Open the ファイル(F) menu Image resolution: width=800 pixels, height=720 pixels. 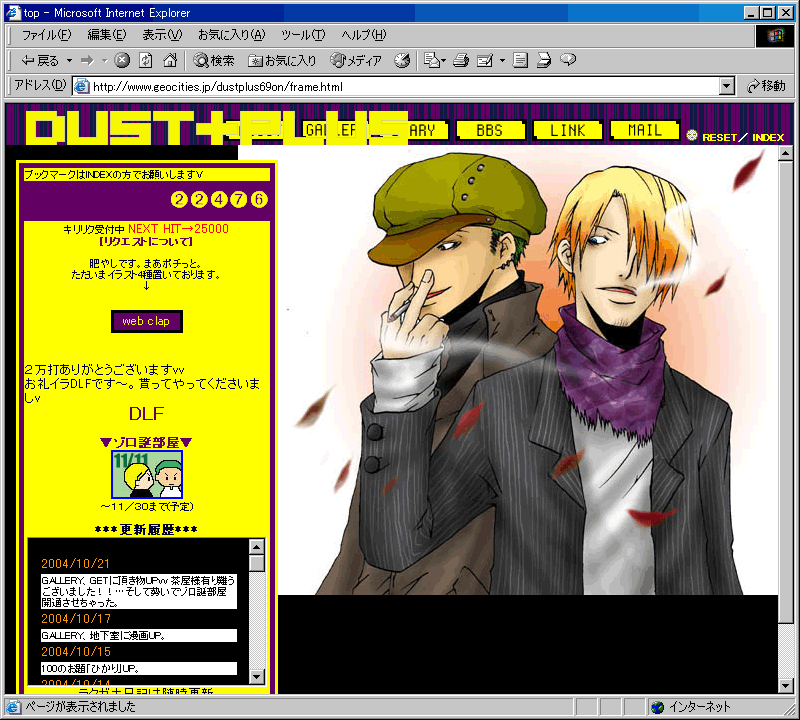click(46, 35)
